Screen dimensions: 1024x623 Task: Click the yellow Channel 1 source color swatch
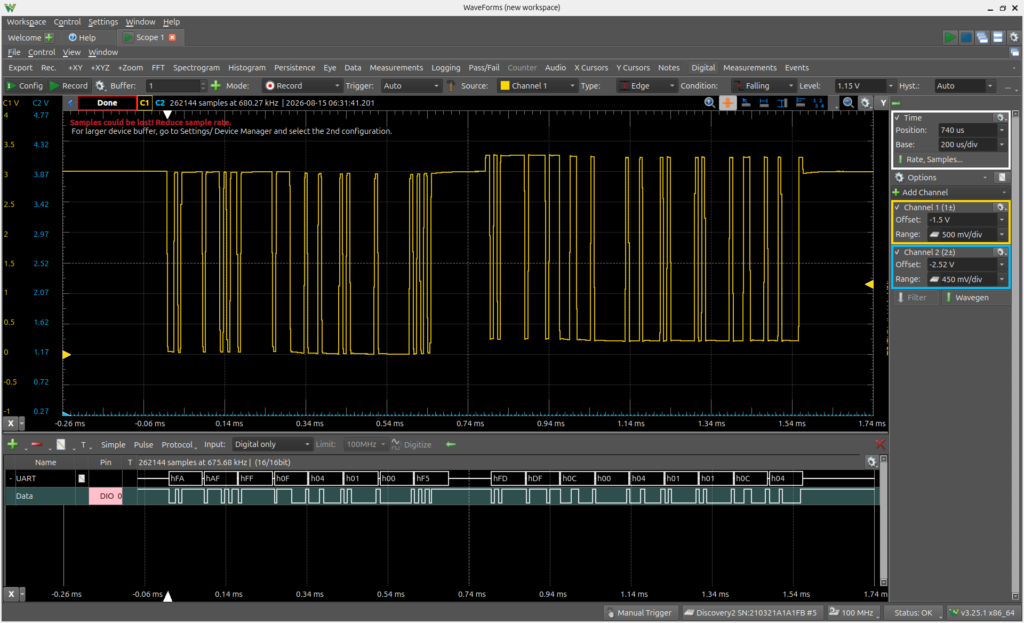pos(505,86)
